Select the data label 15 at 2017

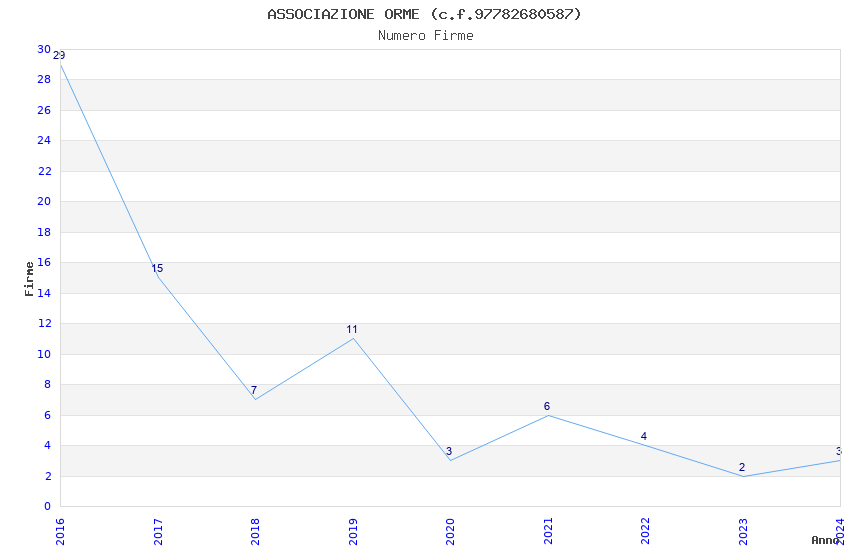tap(157, 268)
